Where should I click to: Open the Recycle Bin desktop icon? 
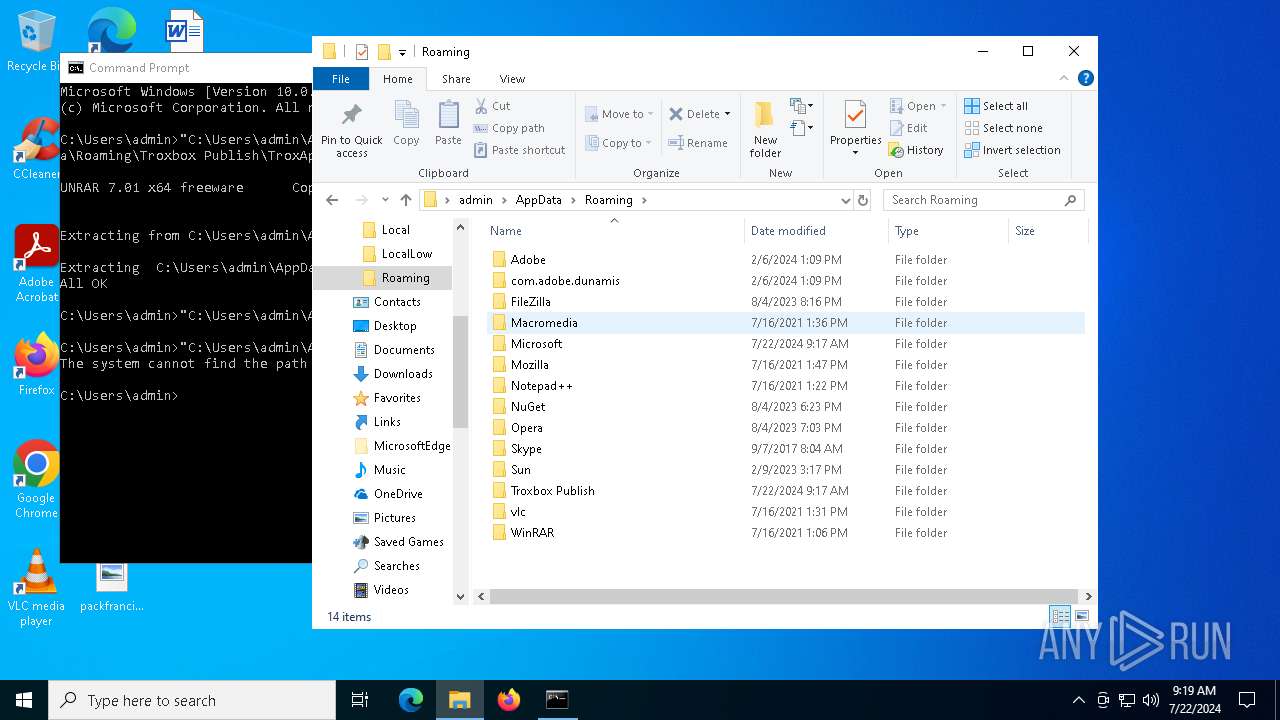point(34,42)
